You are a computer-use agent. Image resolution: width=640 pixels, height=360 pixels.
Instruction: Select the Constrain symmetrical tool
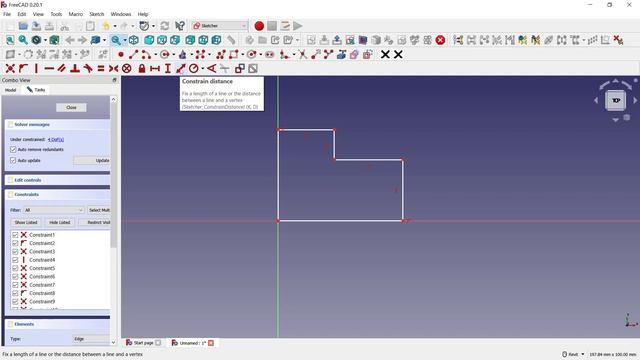[x=113, y=69]
